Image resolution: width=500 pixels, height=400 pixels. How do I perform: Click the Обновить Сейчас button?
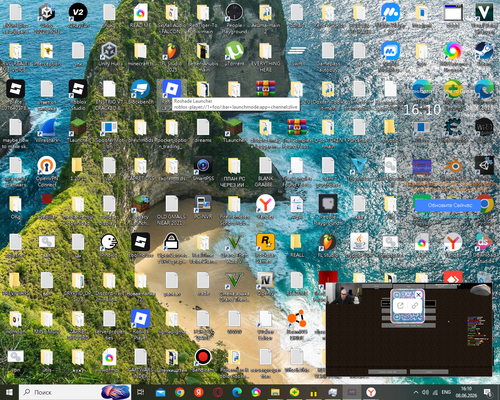click(x=450, y=205)
